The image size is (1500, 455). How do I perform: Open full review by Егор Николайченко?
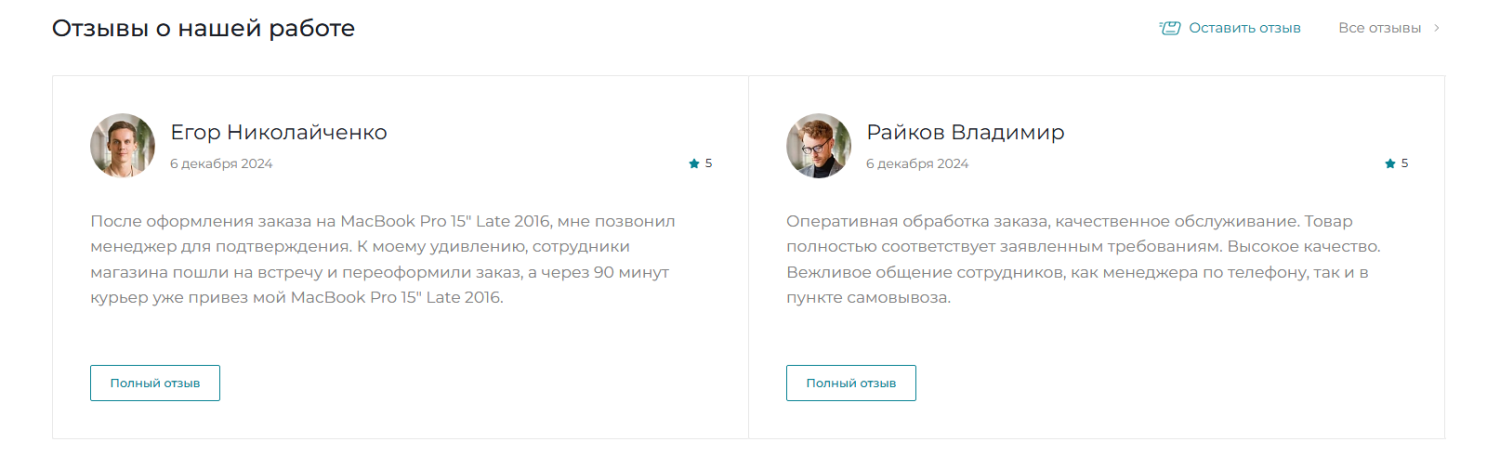pos(155,383)
